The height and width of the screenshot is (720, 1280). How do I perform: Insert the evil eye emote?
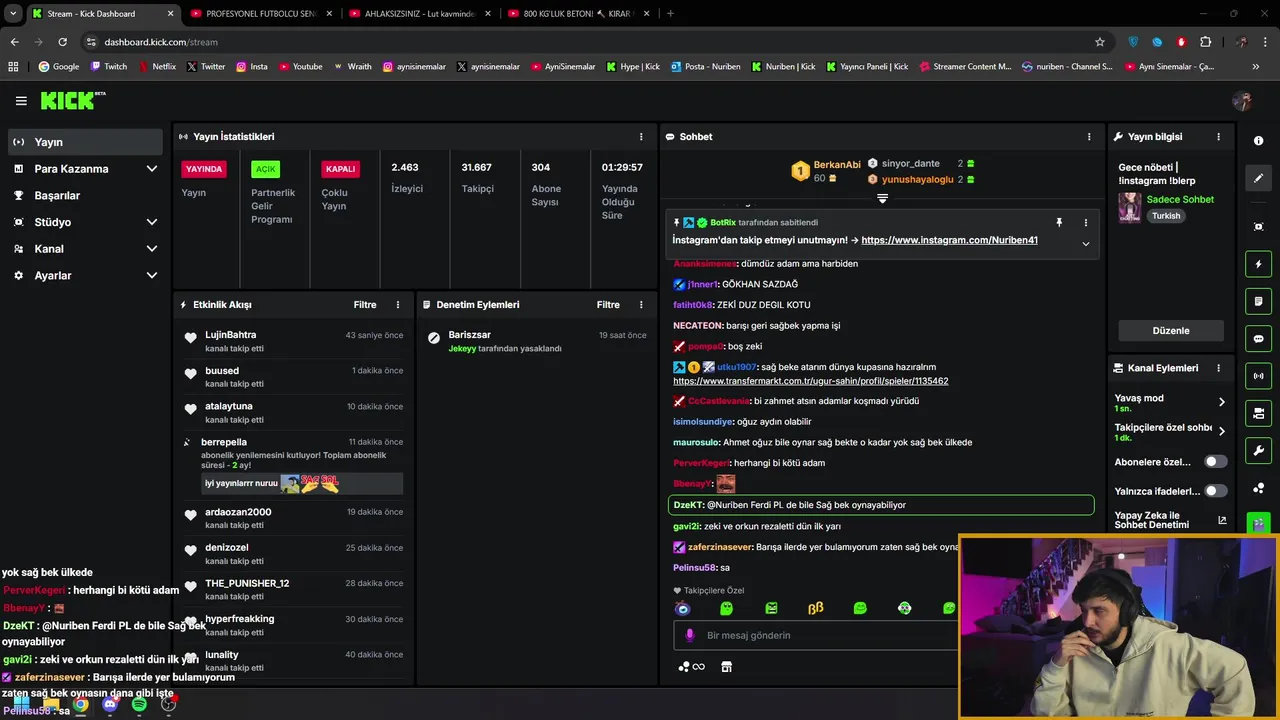point(683,608)
